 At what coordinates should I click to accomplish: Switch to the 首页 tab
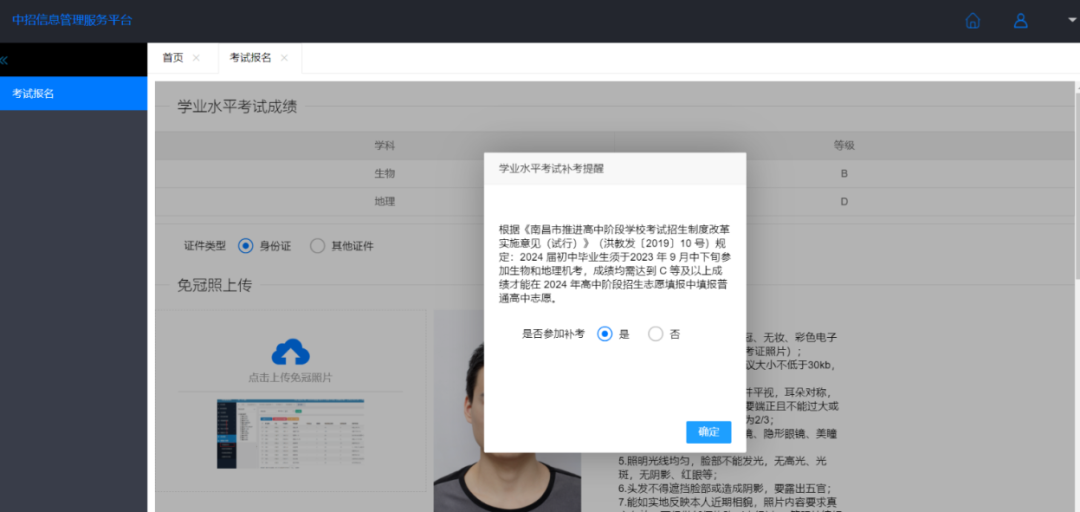[x=173, y=58]
